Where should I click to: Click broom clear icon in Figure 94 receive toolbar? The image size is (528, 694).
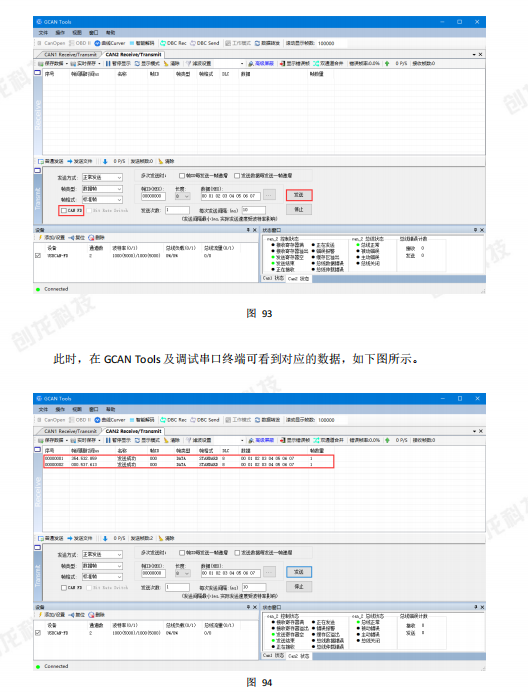pyautogui.click(x=166, y=440)
